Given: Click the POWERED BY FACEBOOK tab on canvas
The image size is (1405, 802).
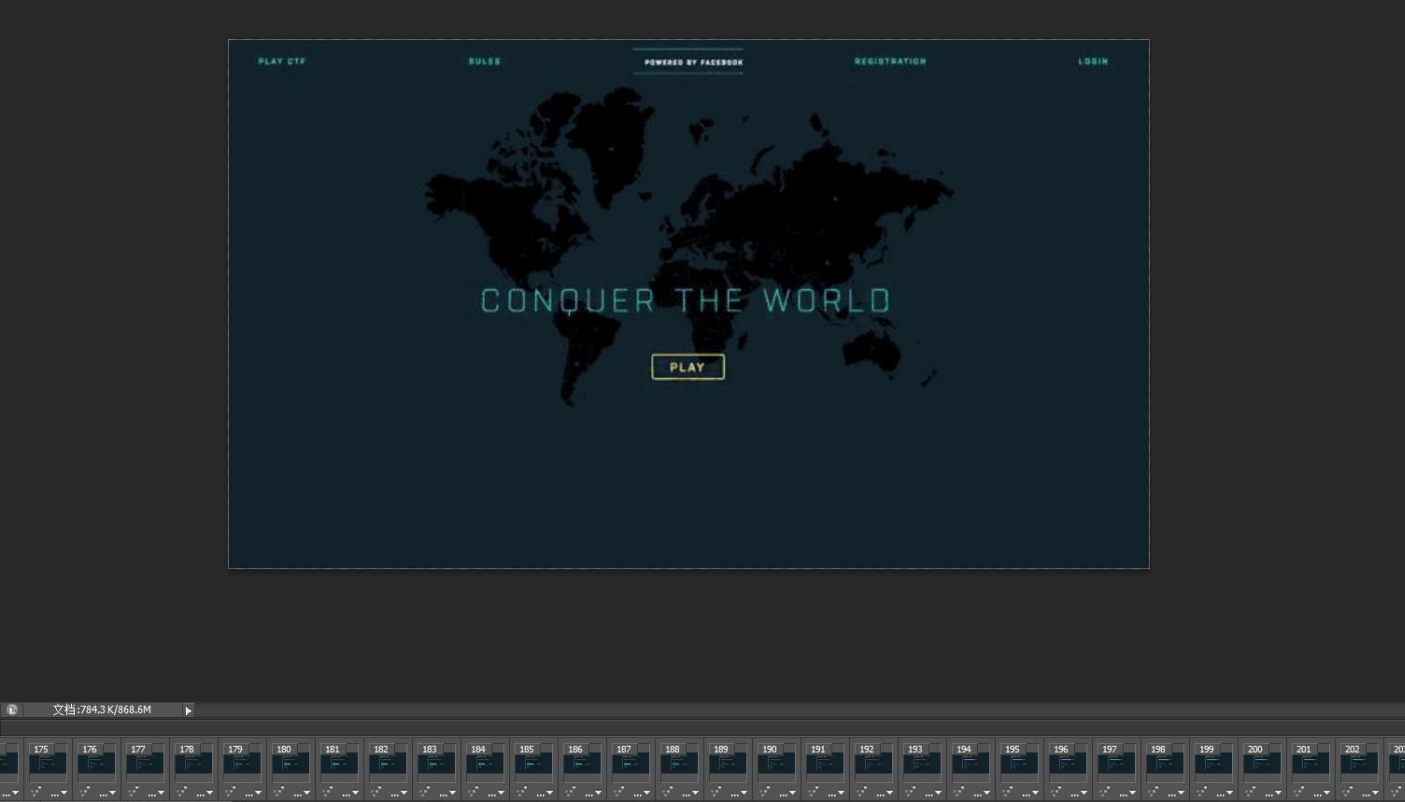Looking at the screenshot, I should pos(693,62).
